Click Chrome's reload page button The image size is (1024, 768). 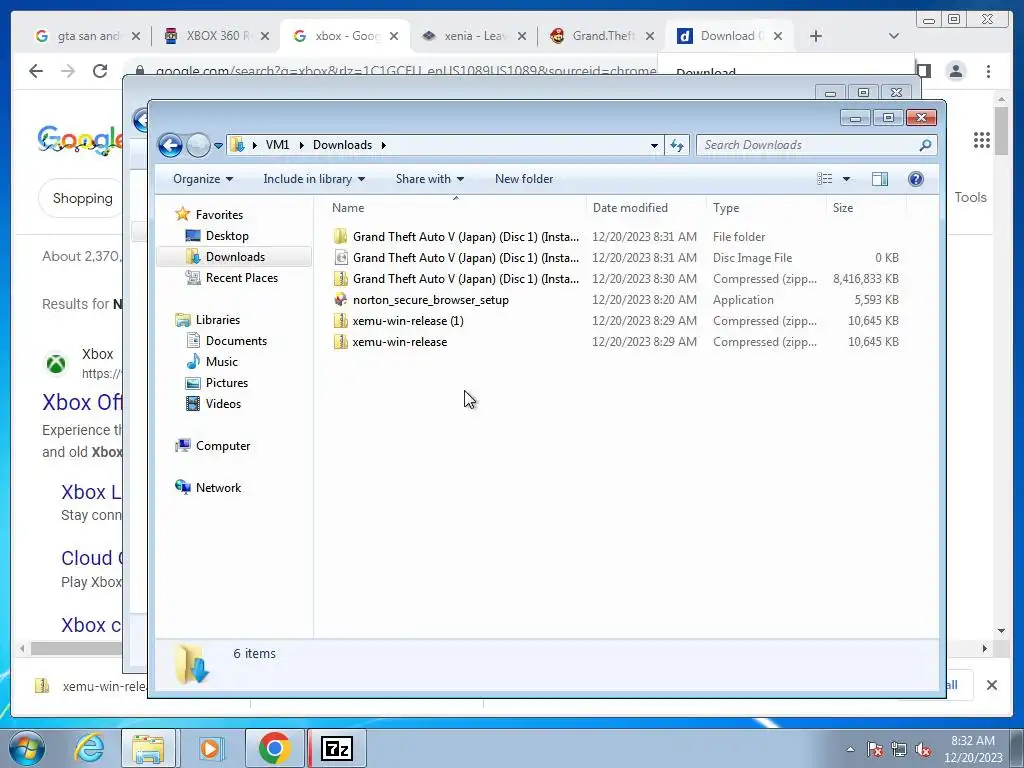tap(99, 71)
